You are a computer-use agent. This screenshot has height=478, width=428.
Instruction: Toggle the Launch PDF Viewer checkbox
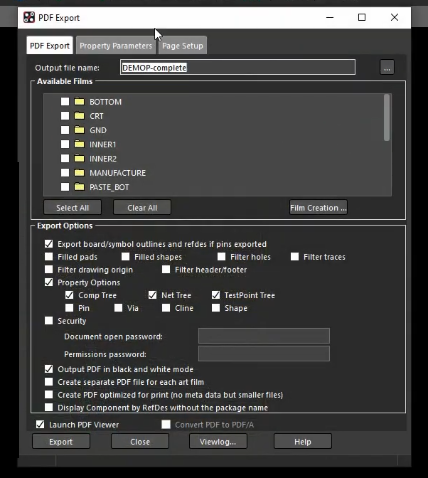40,424
